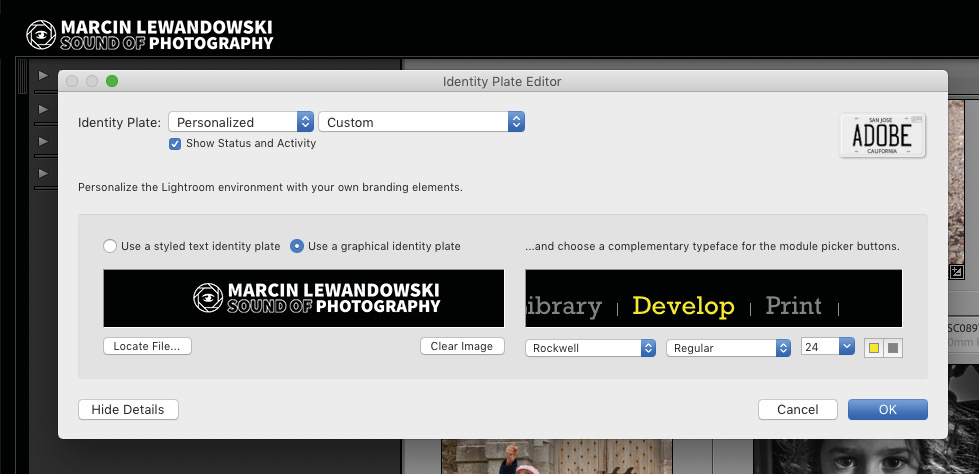Open the font size 24 dropdown
The height and width of the screenshot is (474, 979).
828,347
